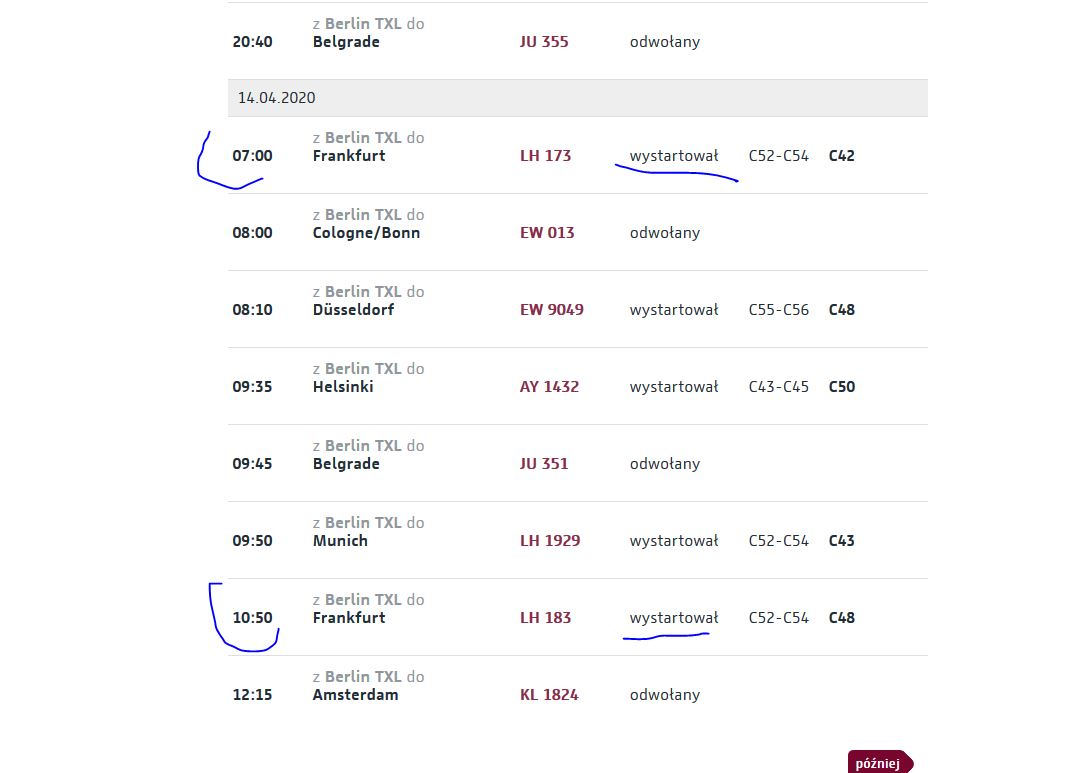
Task: Click the 'później' button
Action: click(880, 763)
